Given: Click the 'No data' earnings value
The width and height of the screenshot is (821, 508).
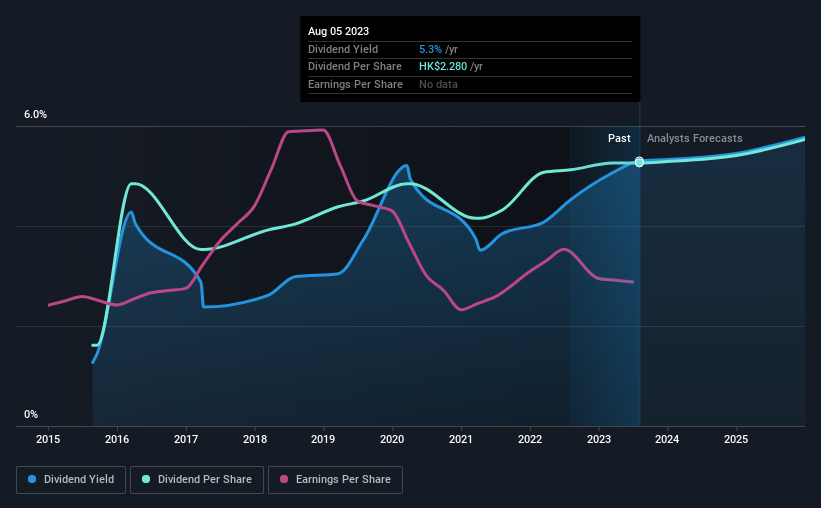Looking at the screenshot, I should (x=438, y=84).
